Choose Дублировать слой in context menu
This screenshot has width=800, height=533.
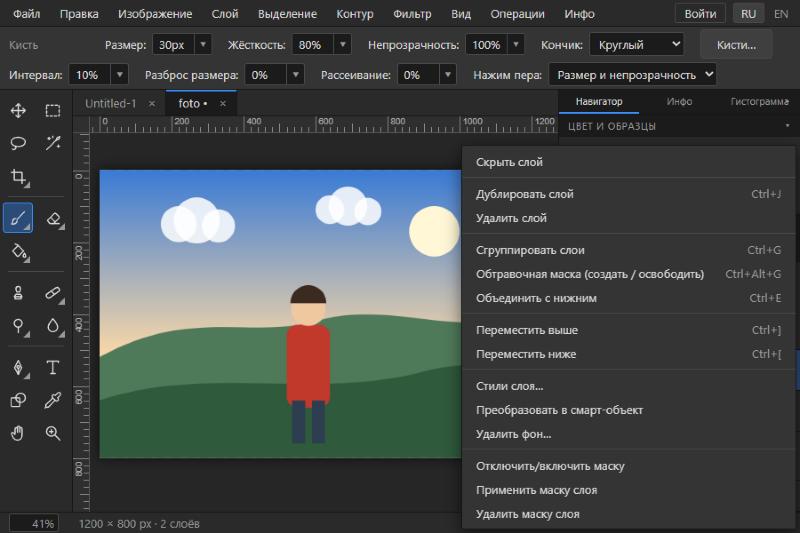point(629,194)
